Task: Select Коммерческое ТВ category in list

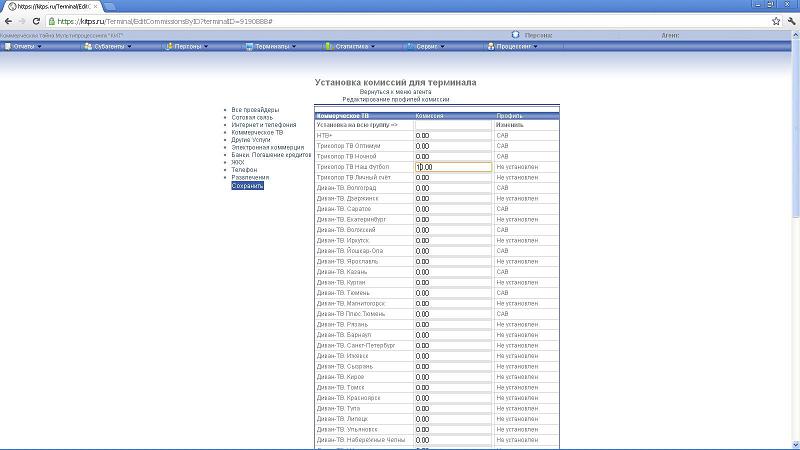Action: point(257,132)
